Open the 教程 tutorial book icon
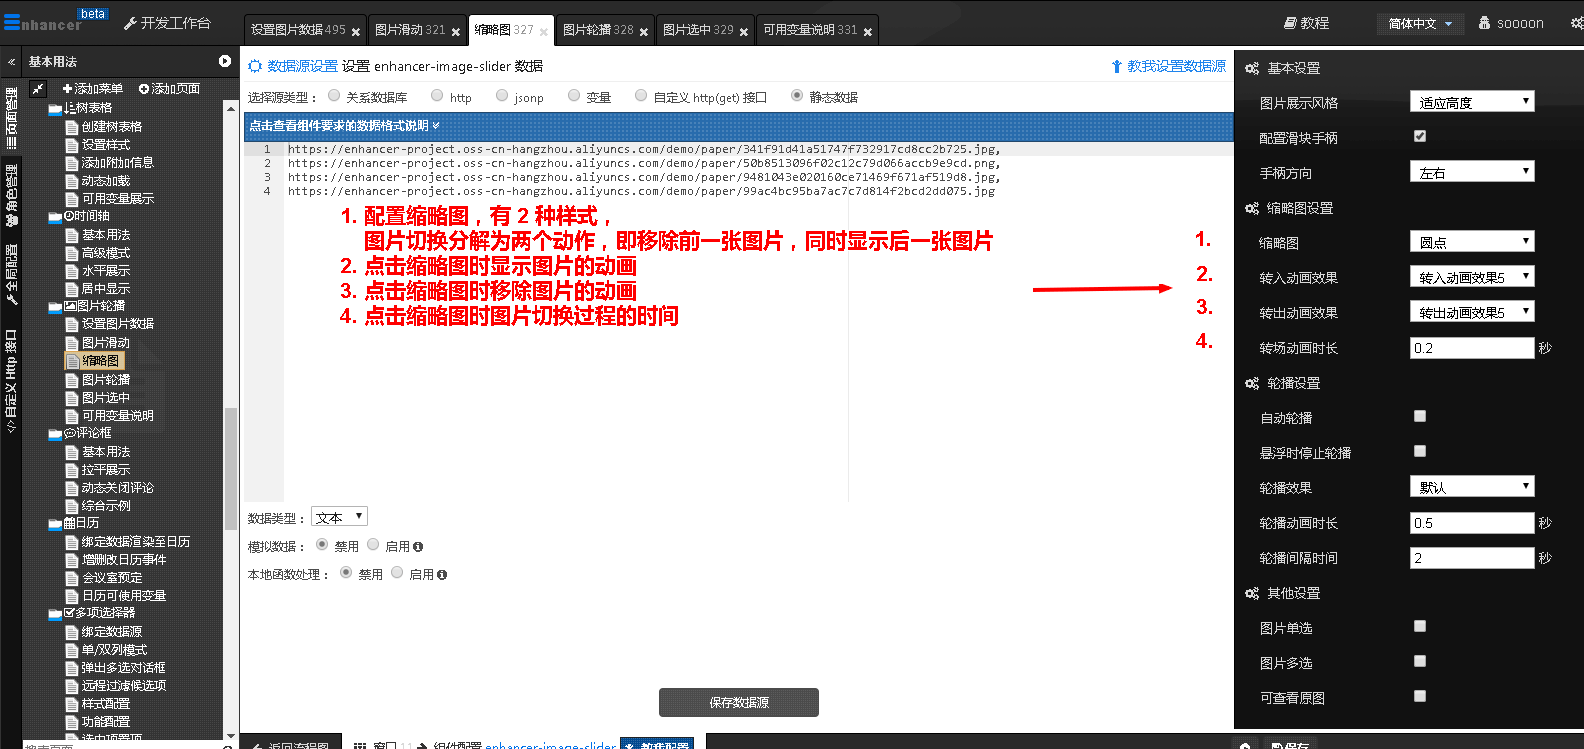This screenshot has width=1584, height=749. tap(1290, 23)
